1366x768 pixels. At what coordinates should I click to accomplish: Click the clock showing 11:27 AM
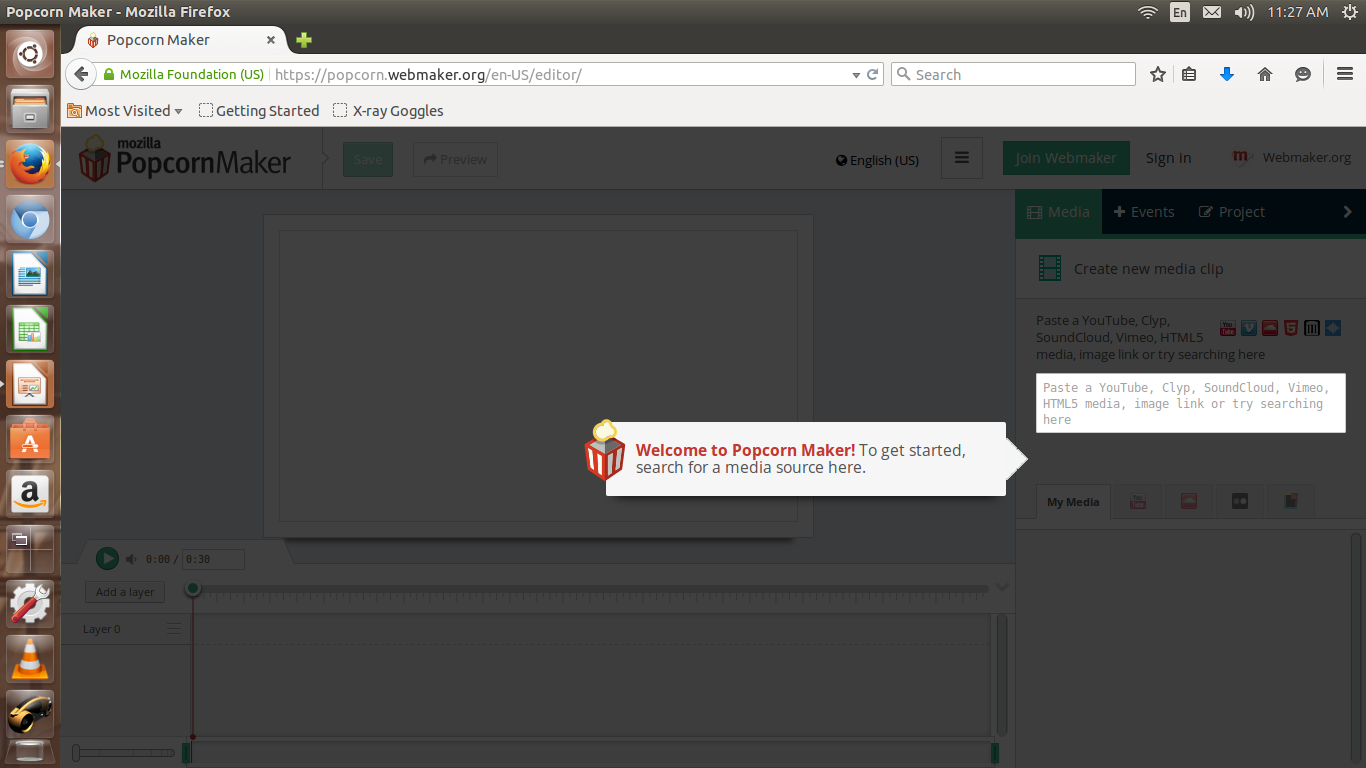(1297, 12)
